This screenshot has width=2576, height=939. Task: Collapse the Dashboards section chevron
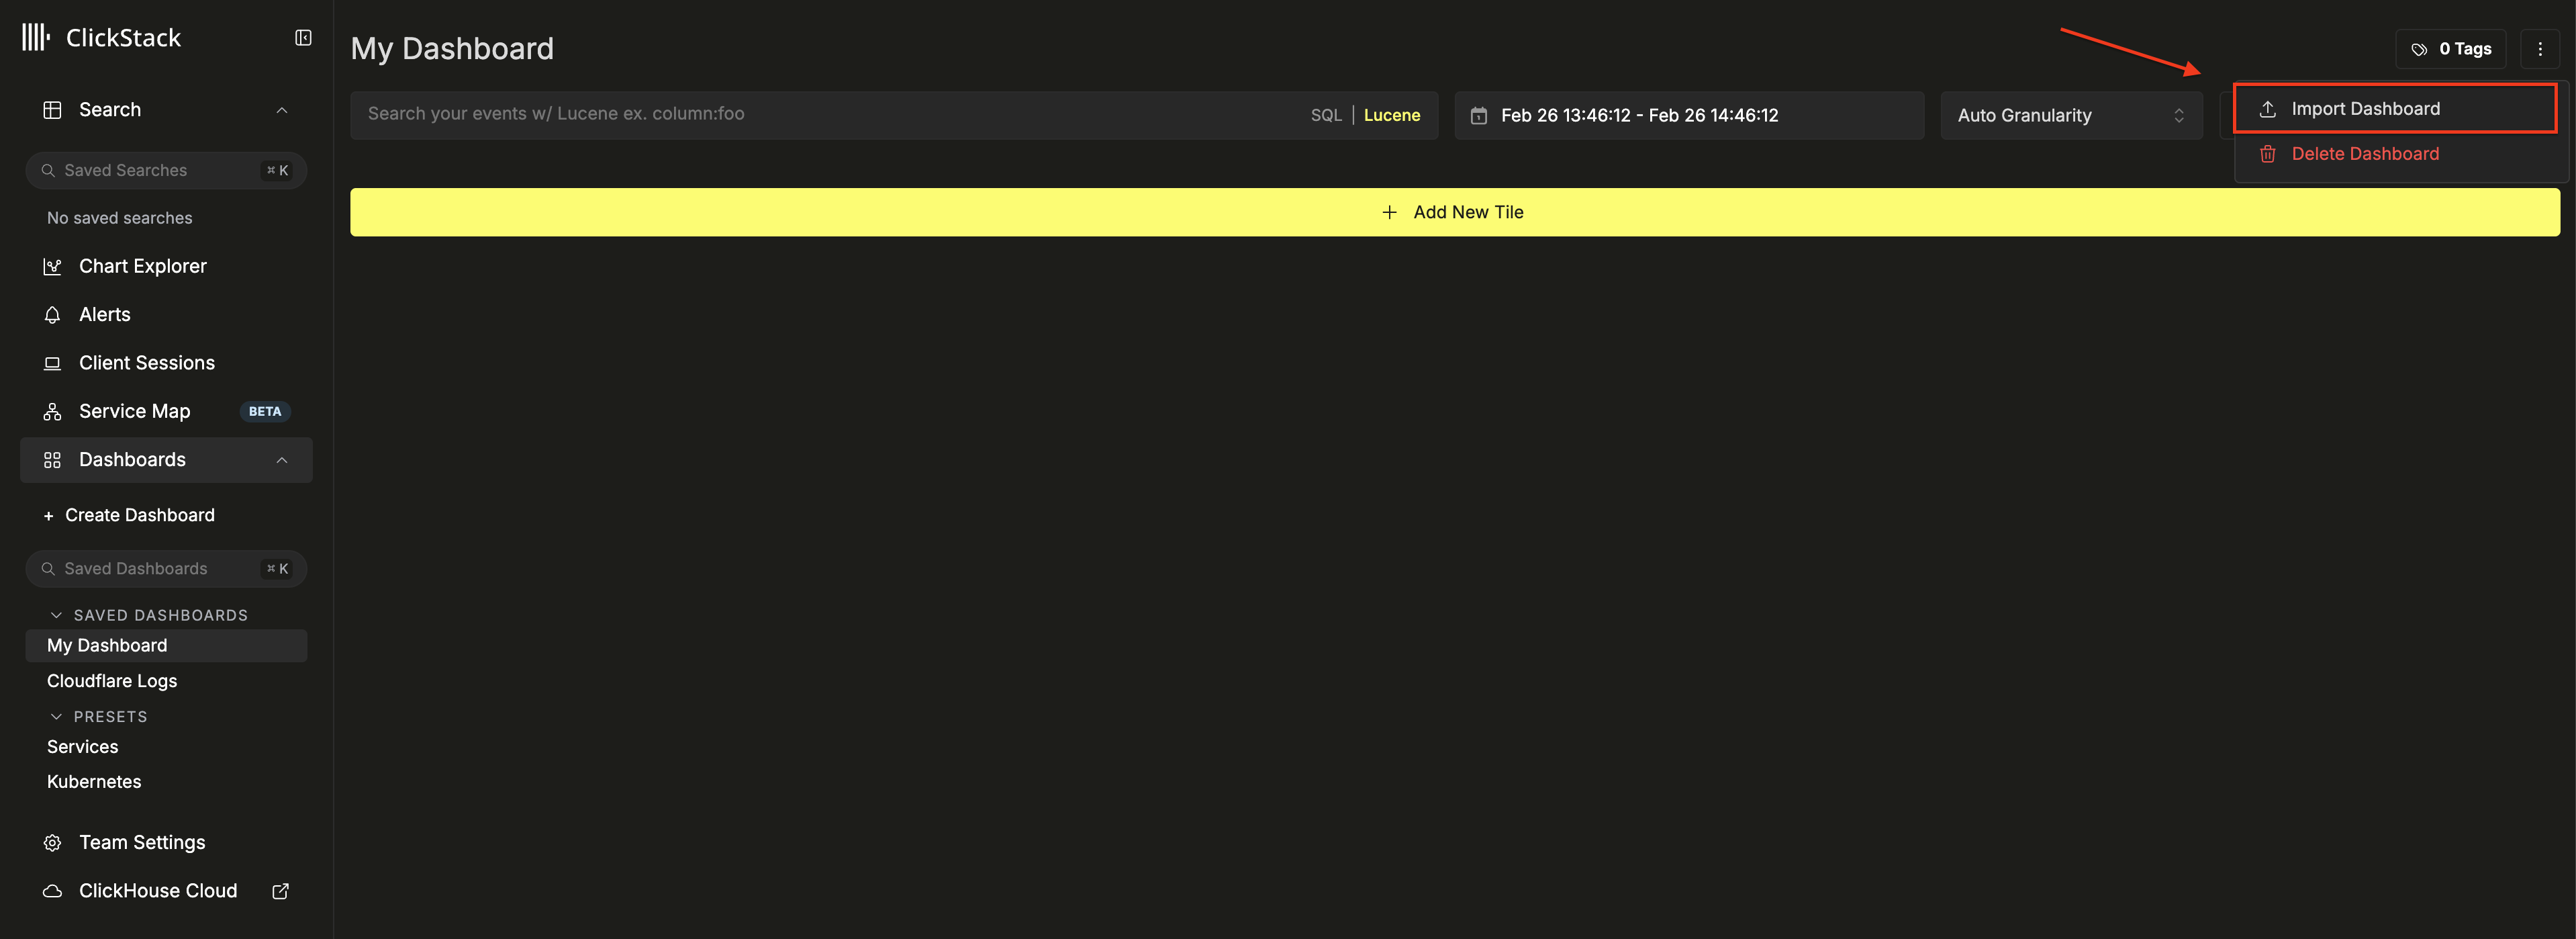(x=282, y=460)
